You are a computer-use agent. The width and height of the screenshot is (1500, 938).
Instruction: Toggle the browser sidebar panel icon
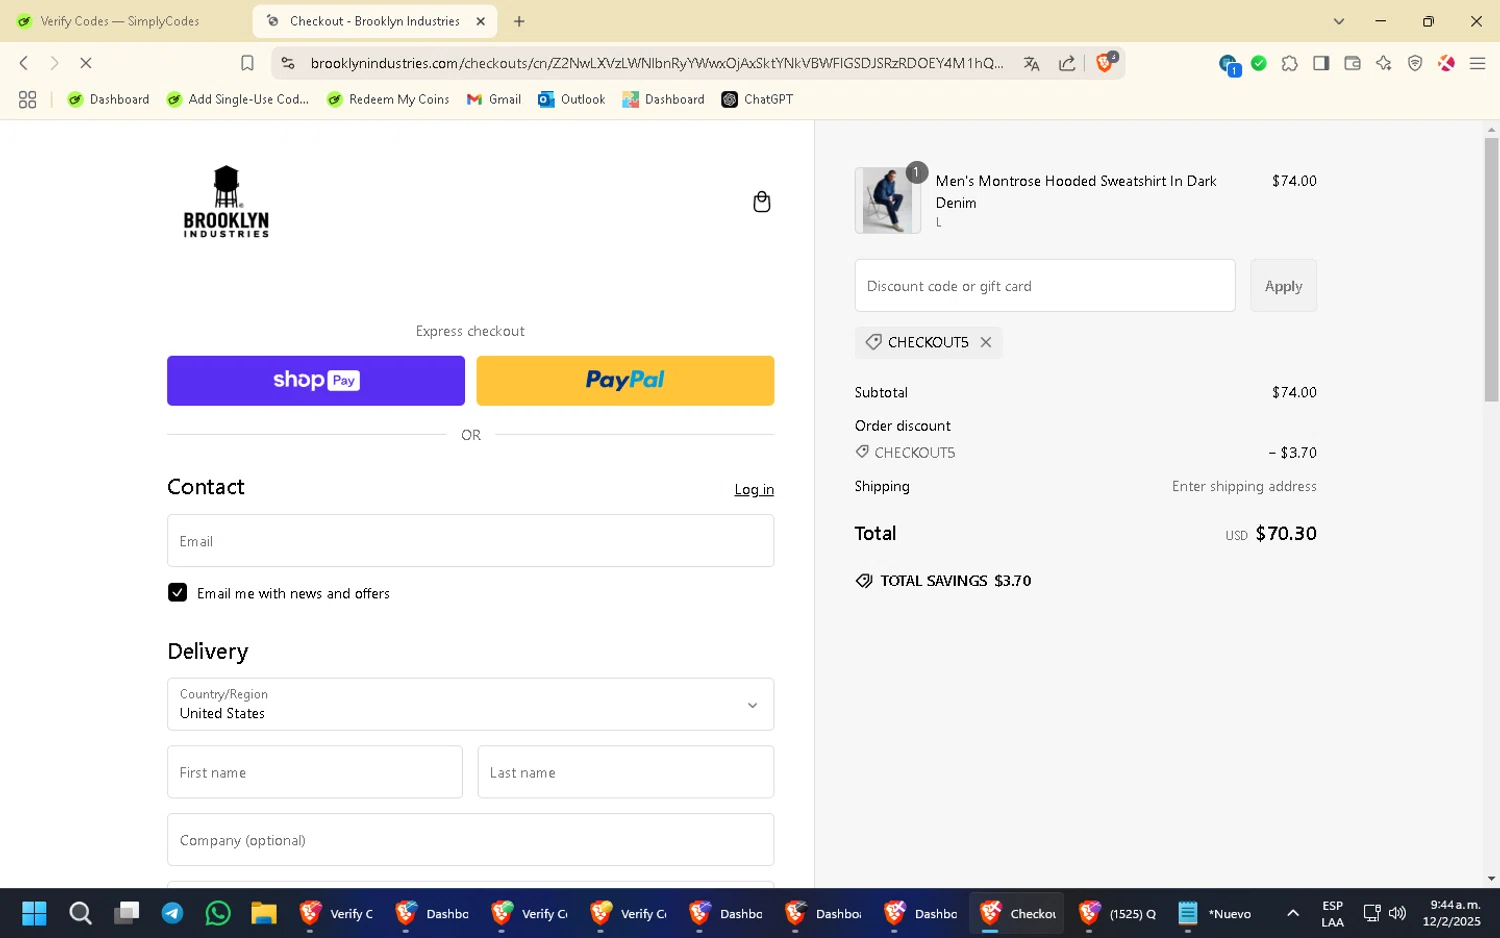coord(1321,63)
